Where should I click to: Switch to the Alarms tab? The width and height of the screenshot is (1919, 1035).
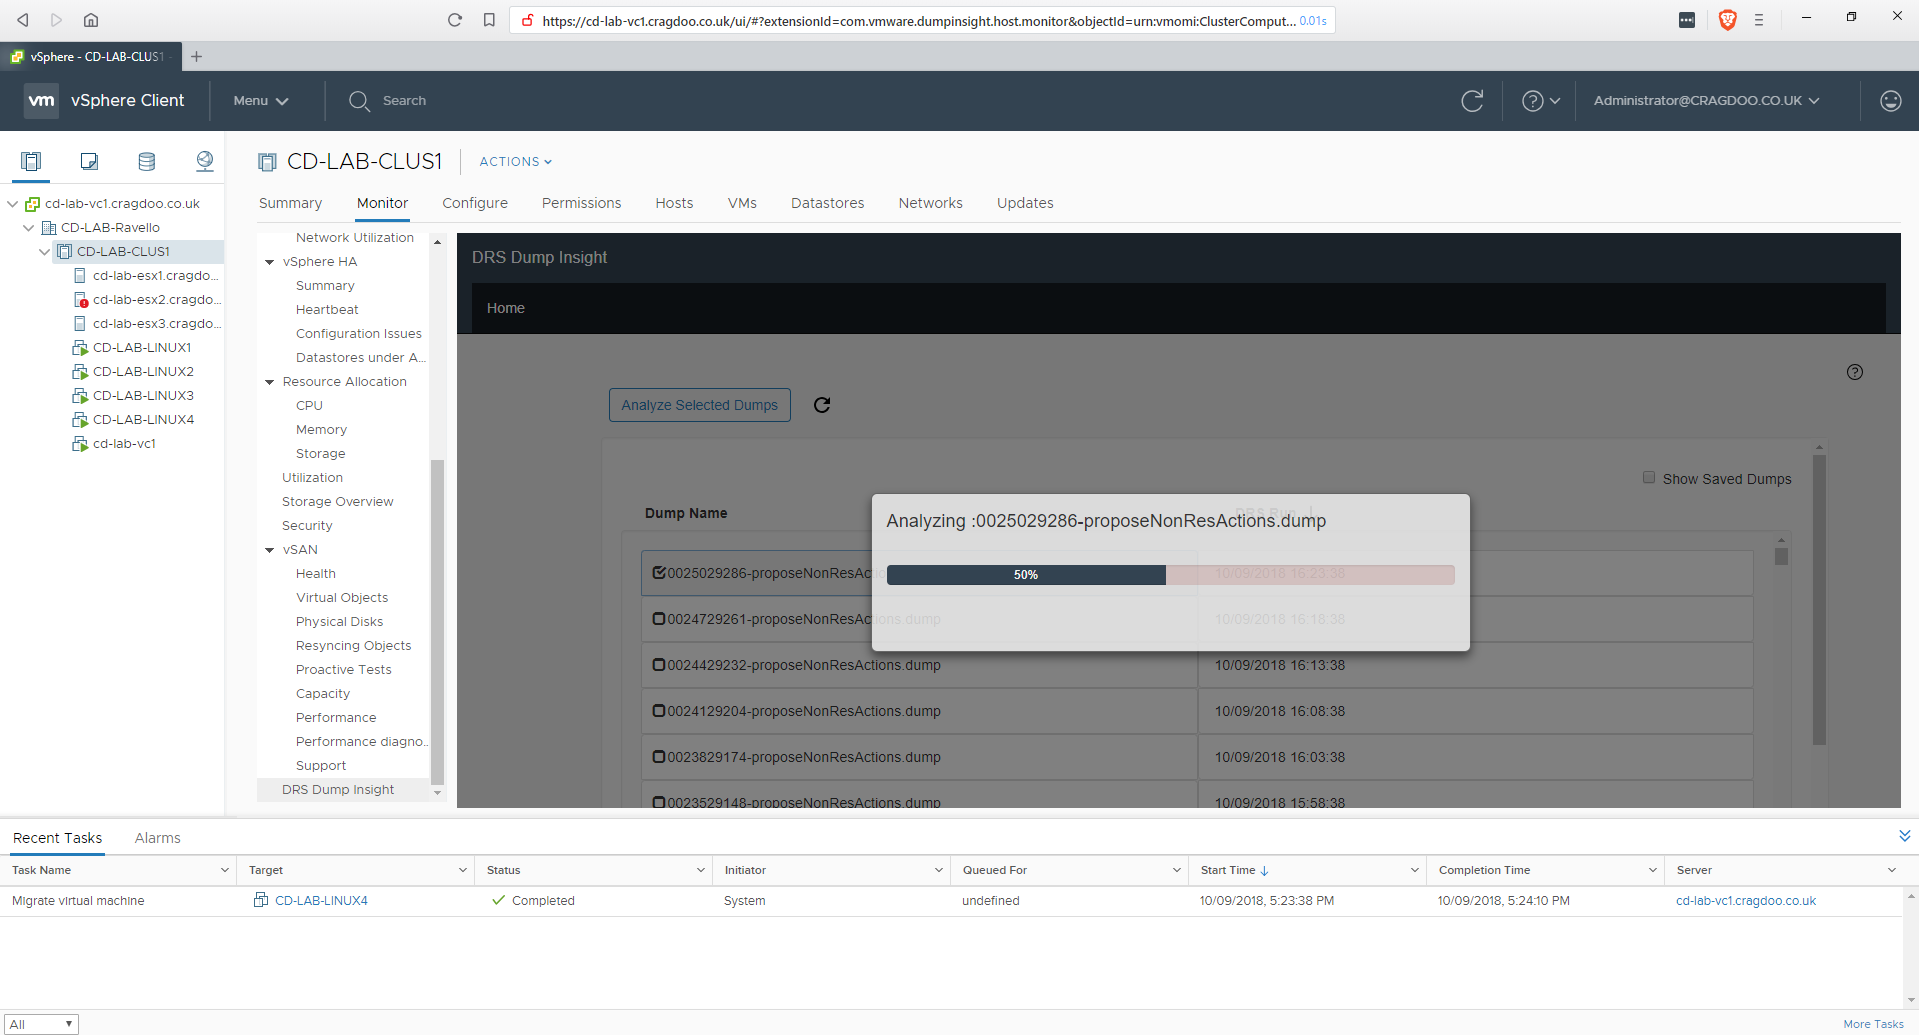click(158, 838)
